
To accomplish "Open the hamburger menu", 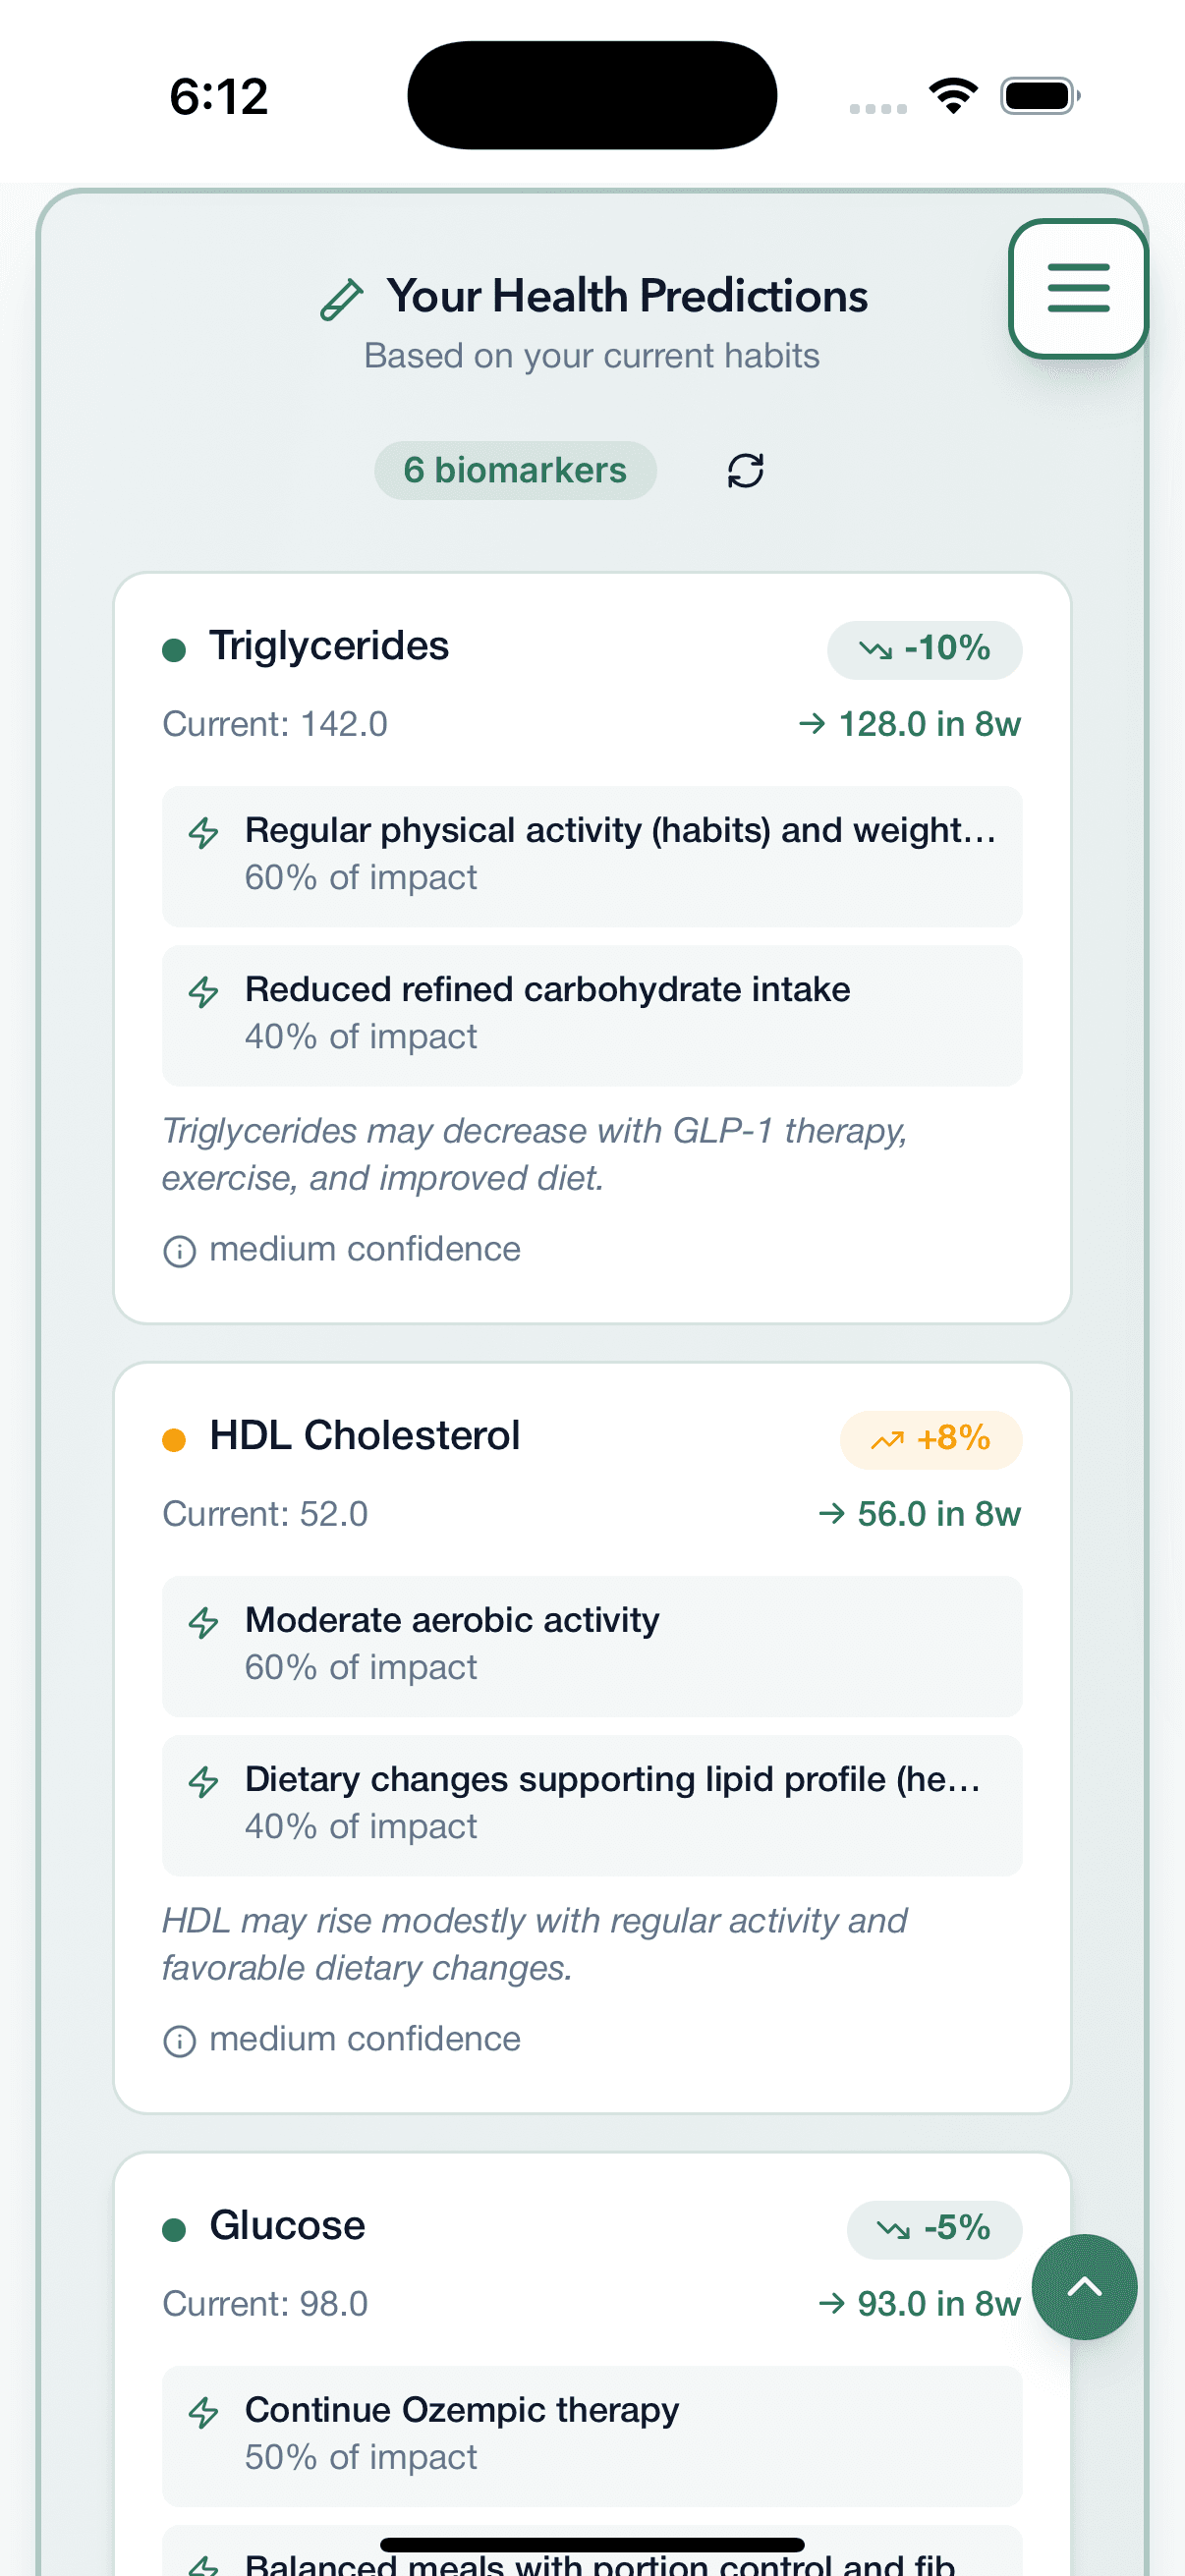I will tap(1078, 289).
